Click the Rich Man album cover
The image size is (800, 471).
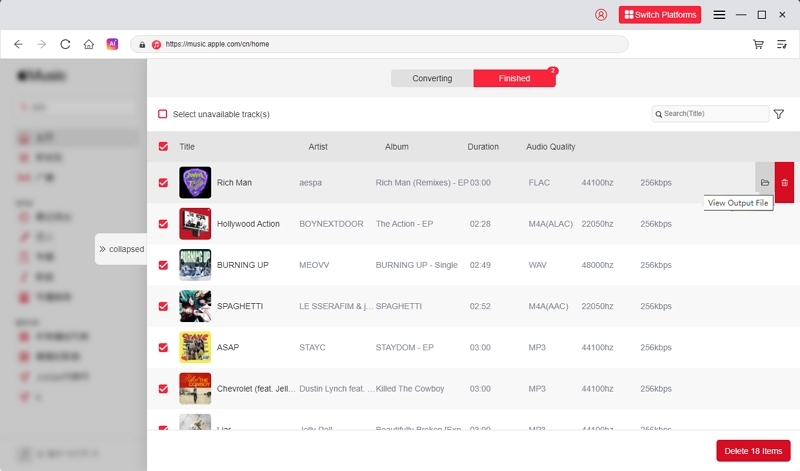click(195, 183)
